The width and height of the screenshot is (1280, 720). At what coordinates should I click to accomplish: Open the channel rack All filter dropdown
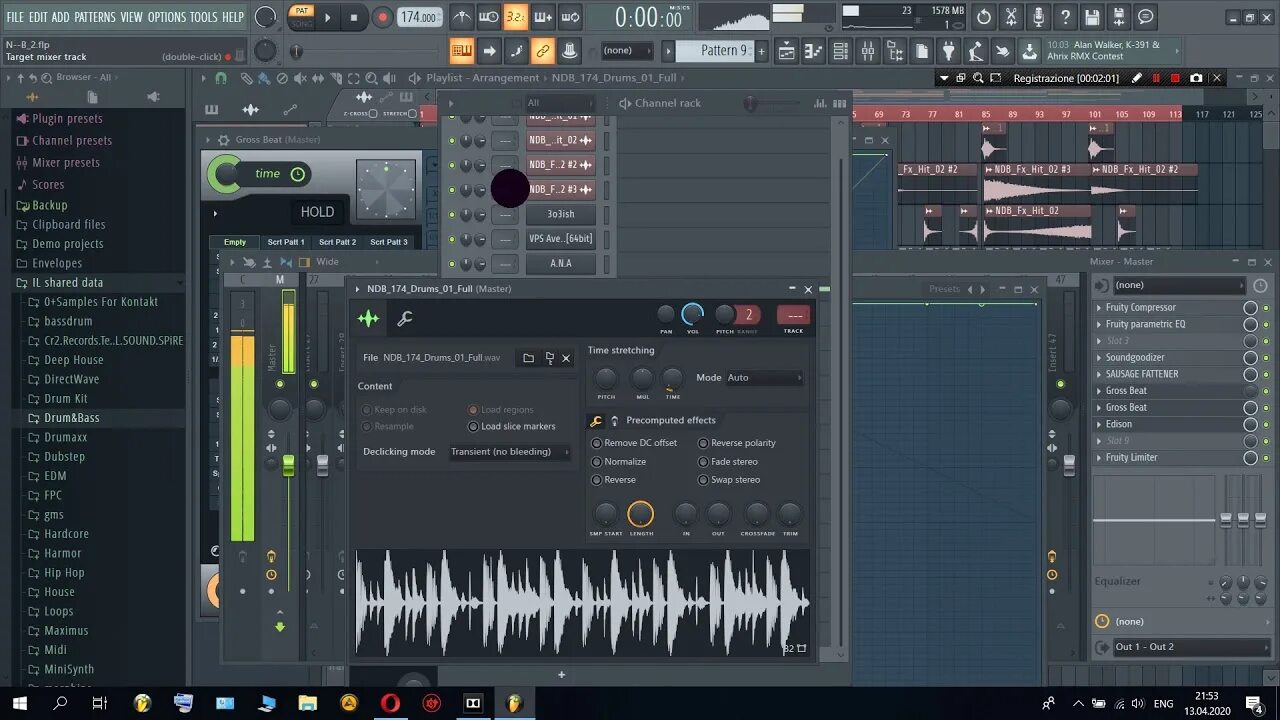(560, 103)
